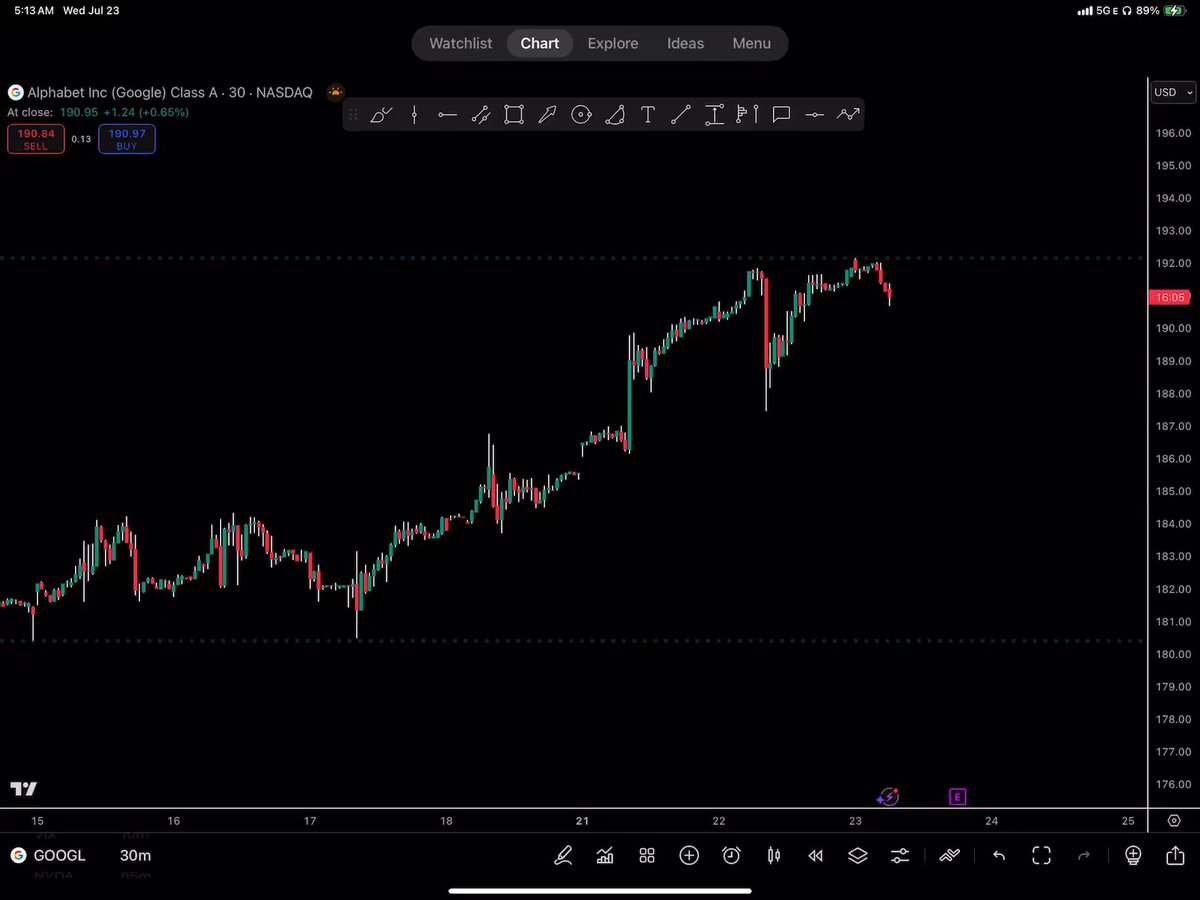The width and height of the screenshot is (1200, 900).
Task: Tap the double wavy lines icon
Action: [x=949, y=856]
